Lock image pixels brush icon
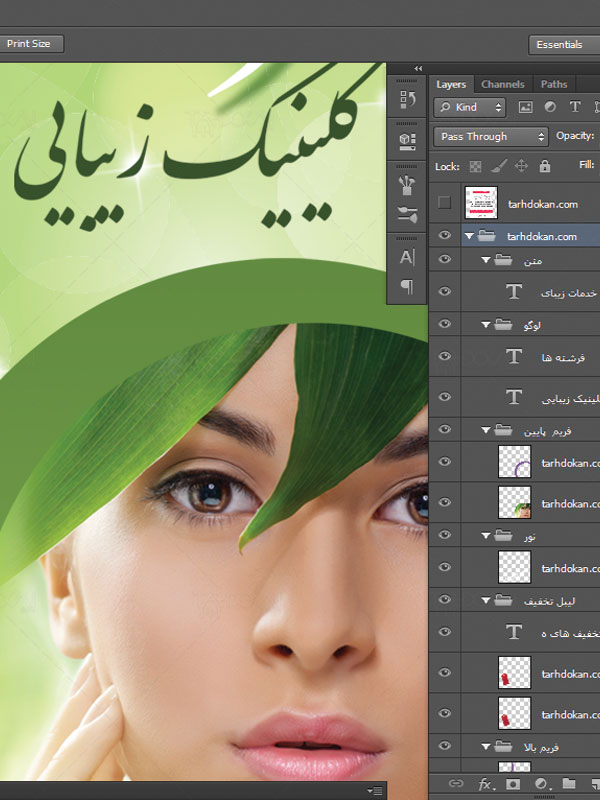The width and height of the screenshot is (600, 800). (x=498, y=166)
